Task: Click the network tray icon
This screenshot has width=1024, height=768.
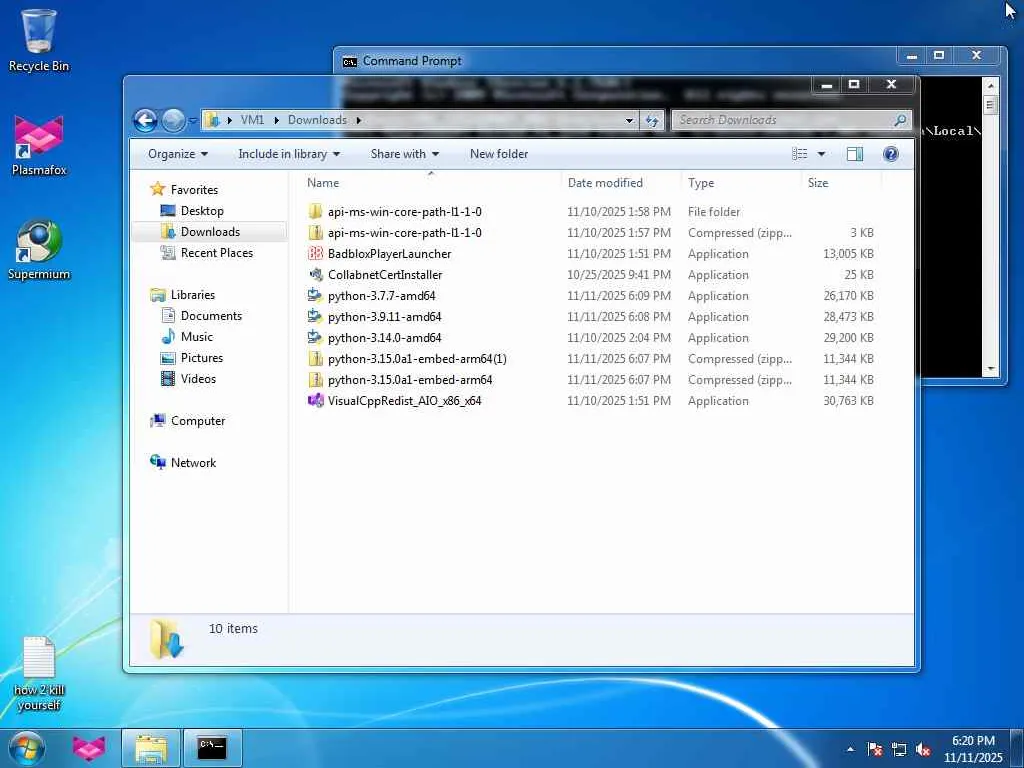Action: [899, 749]
